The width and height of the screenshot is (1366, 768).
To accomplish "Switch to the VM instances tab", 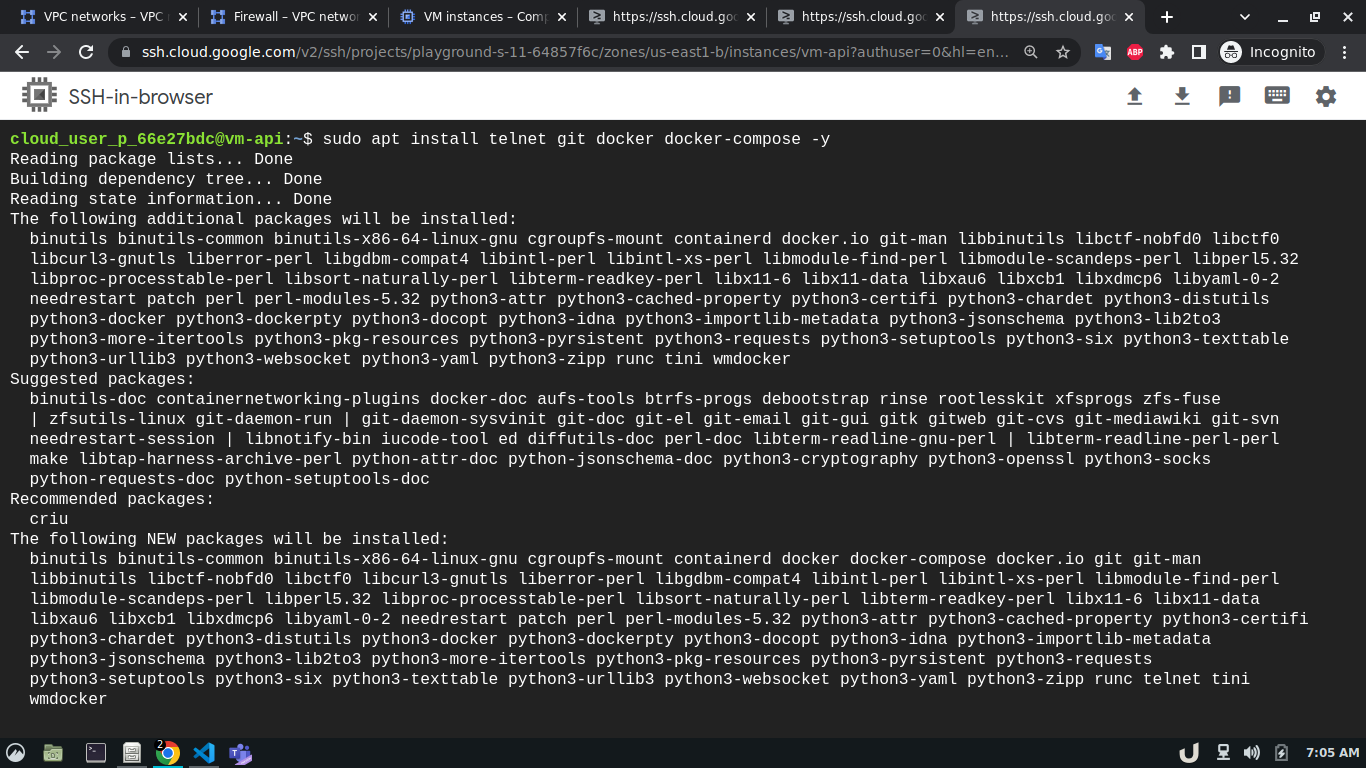I will (x=482, y=17).
